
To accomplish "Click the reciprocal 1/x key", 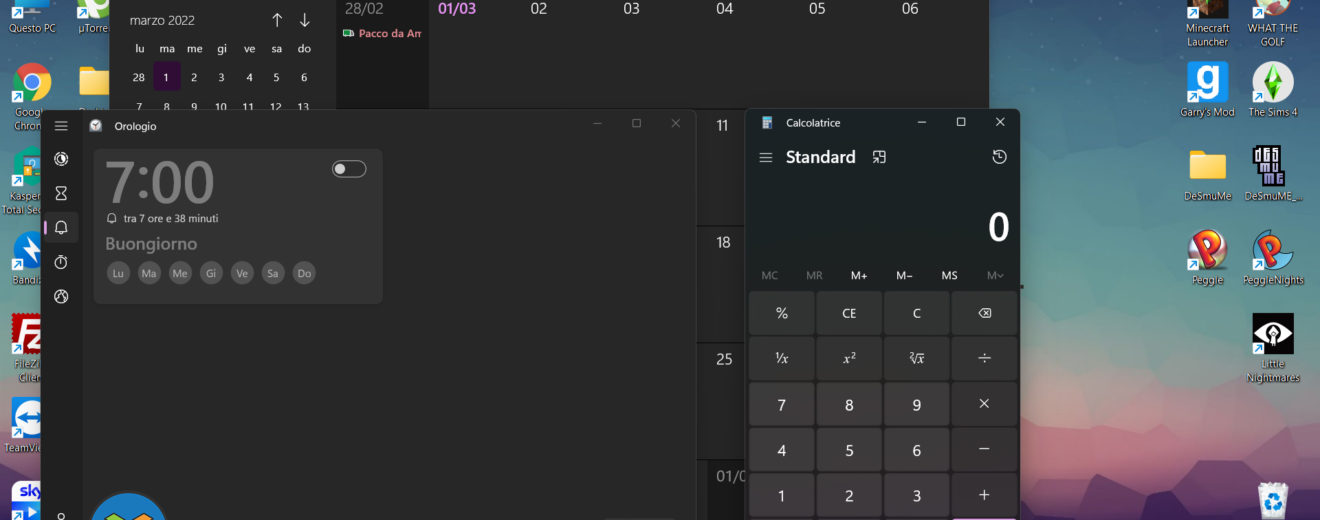I will pyautogui.click(x=782, y=358).
